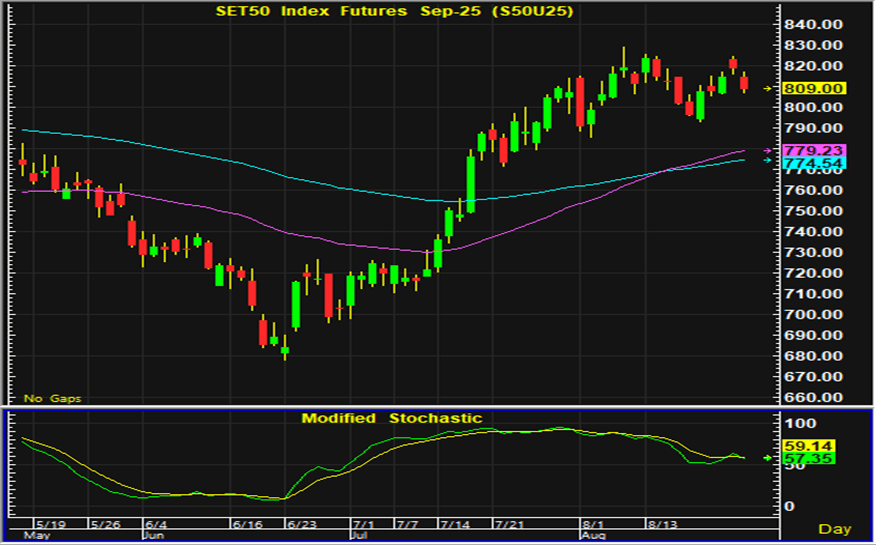Click the No Gaps label
The height and width of the screenshot is (545, 876).
click(x=52, y=398)
